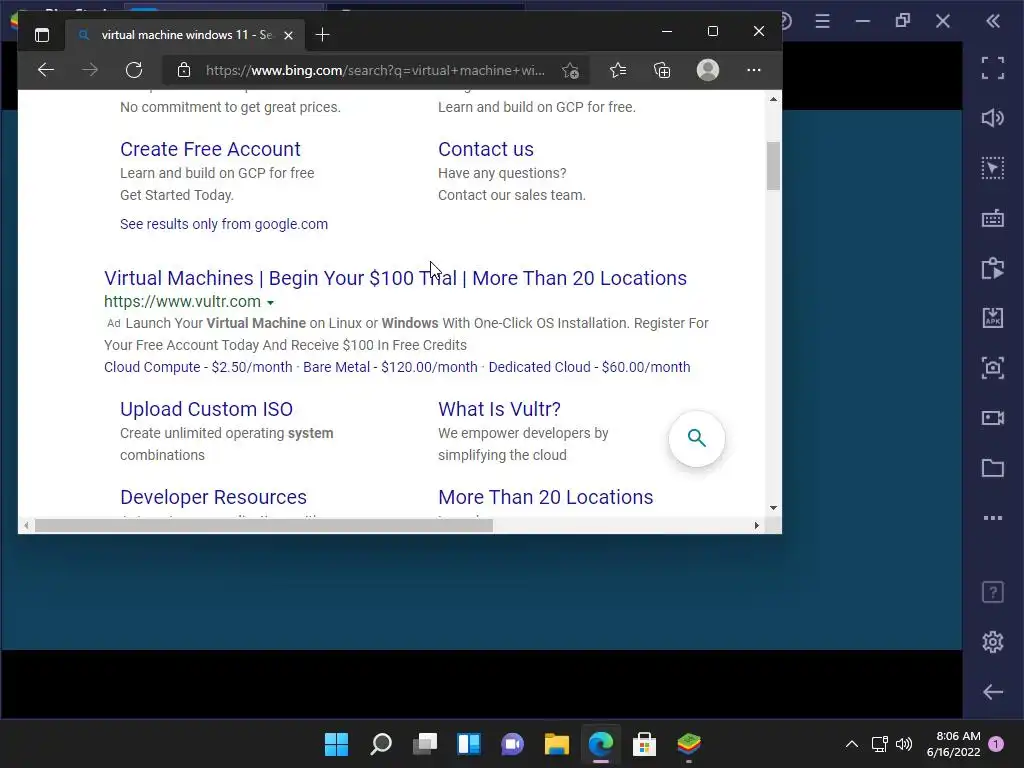Open Create Free Account link

click(210, 149)
